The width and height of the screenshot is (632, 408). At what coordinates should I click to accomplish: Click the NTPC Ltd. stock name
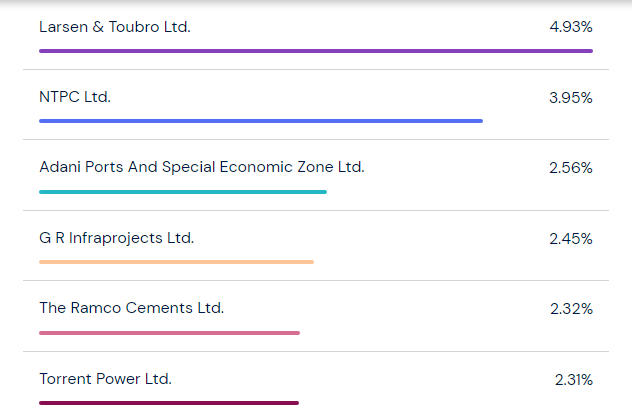(75, 97)
